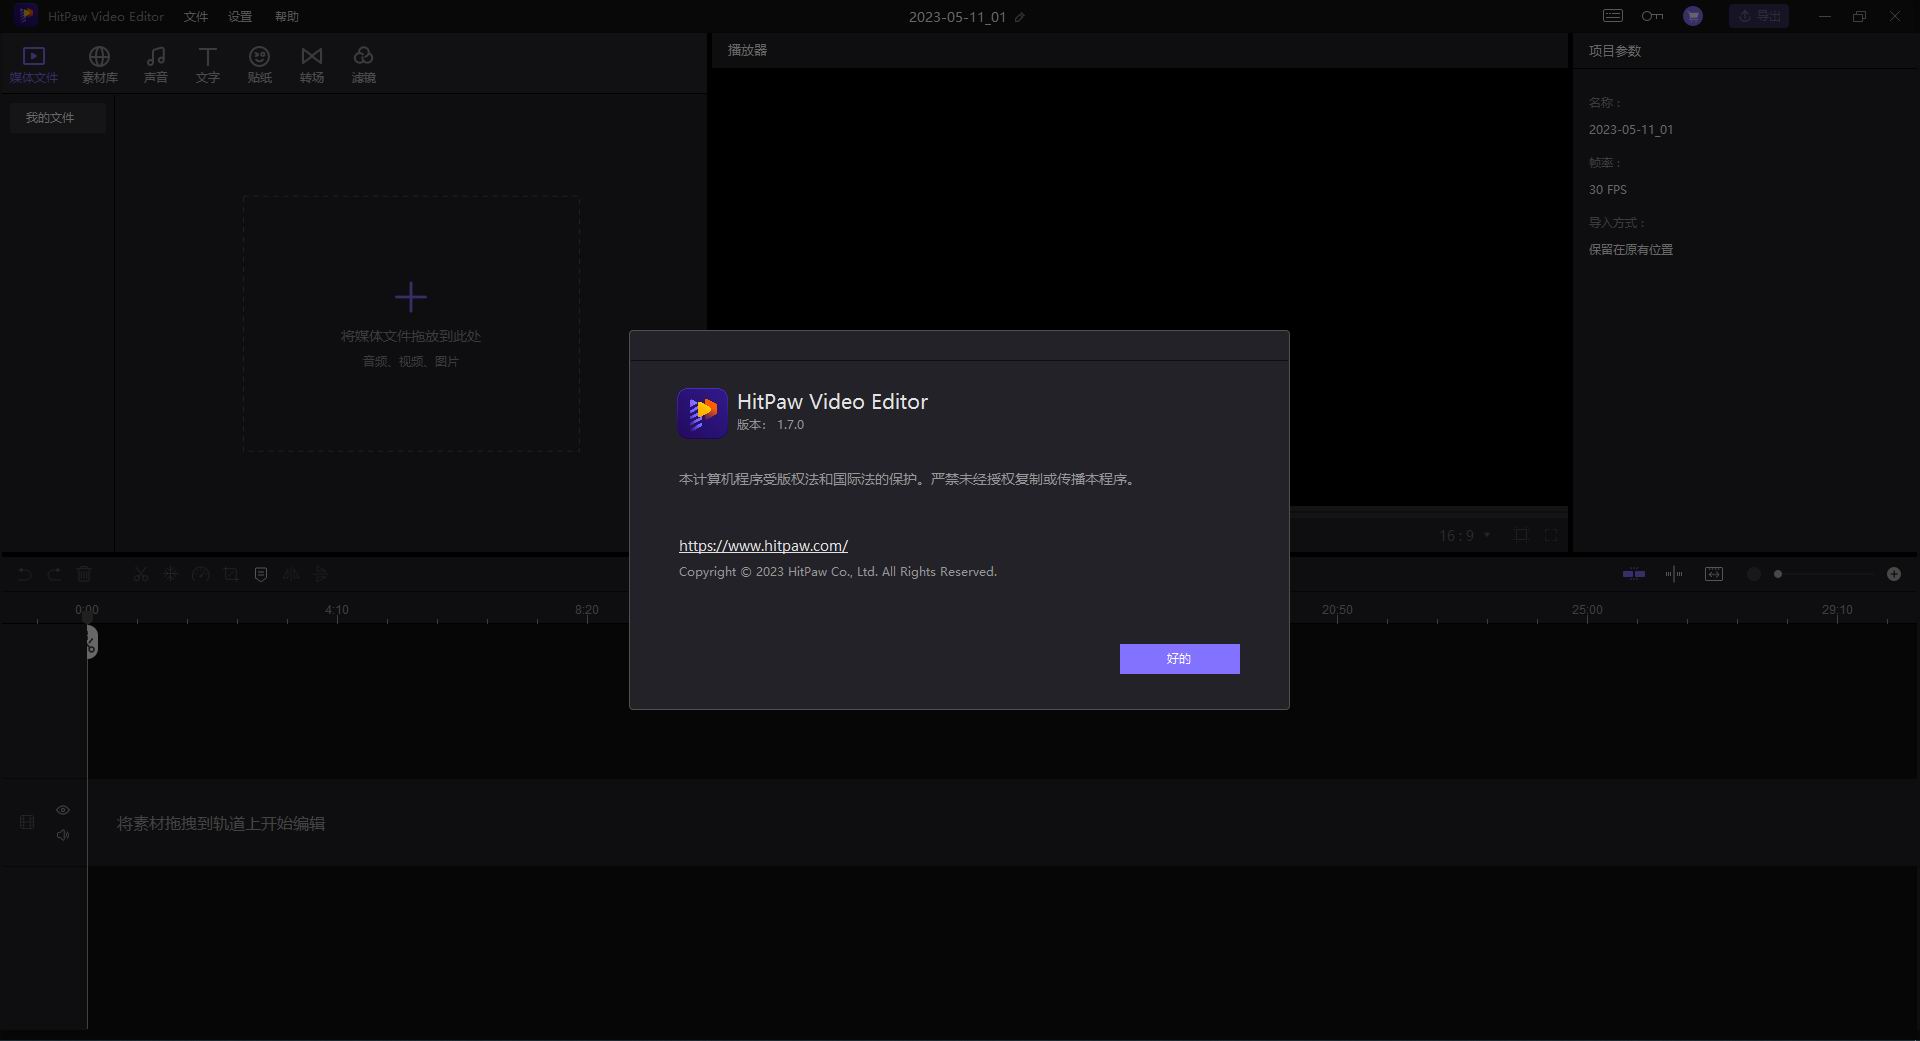Open the speed gauge tool
Image resolution: width=1920 pixels, height=1041 pixels.
pos(201,574)
